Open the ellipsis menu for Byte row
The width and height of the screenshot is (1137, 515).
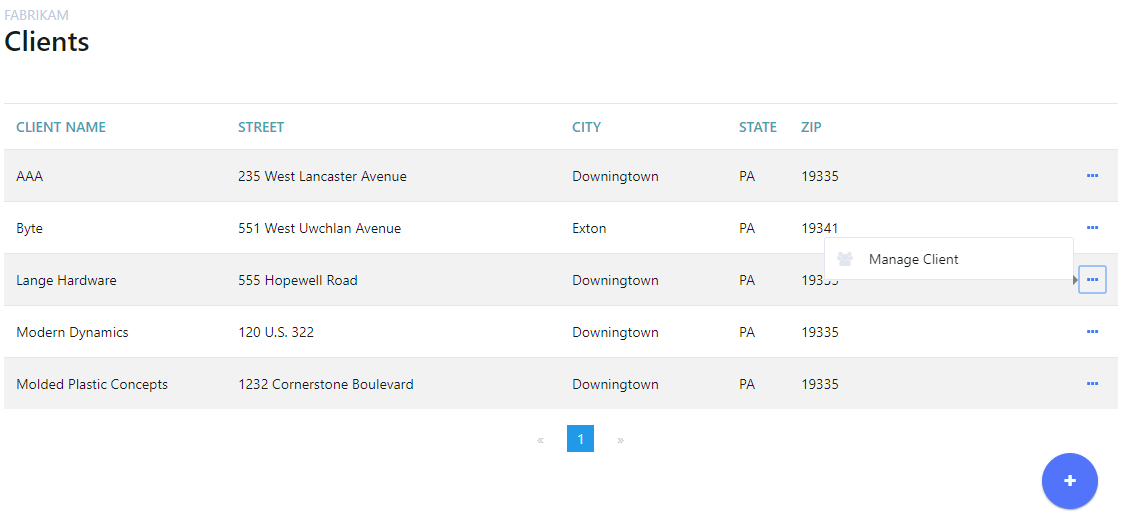tap(1092, 228)
